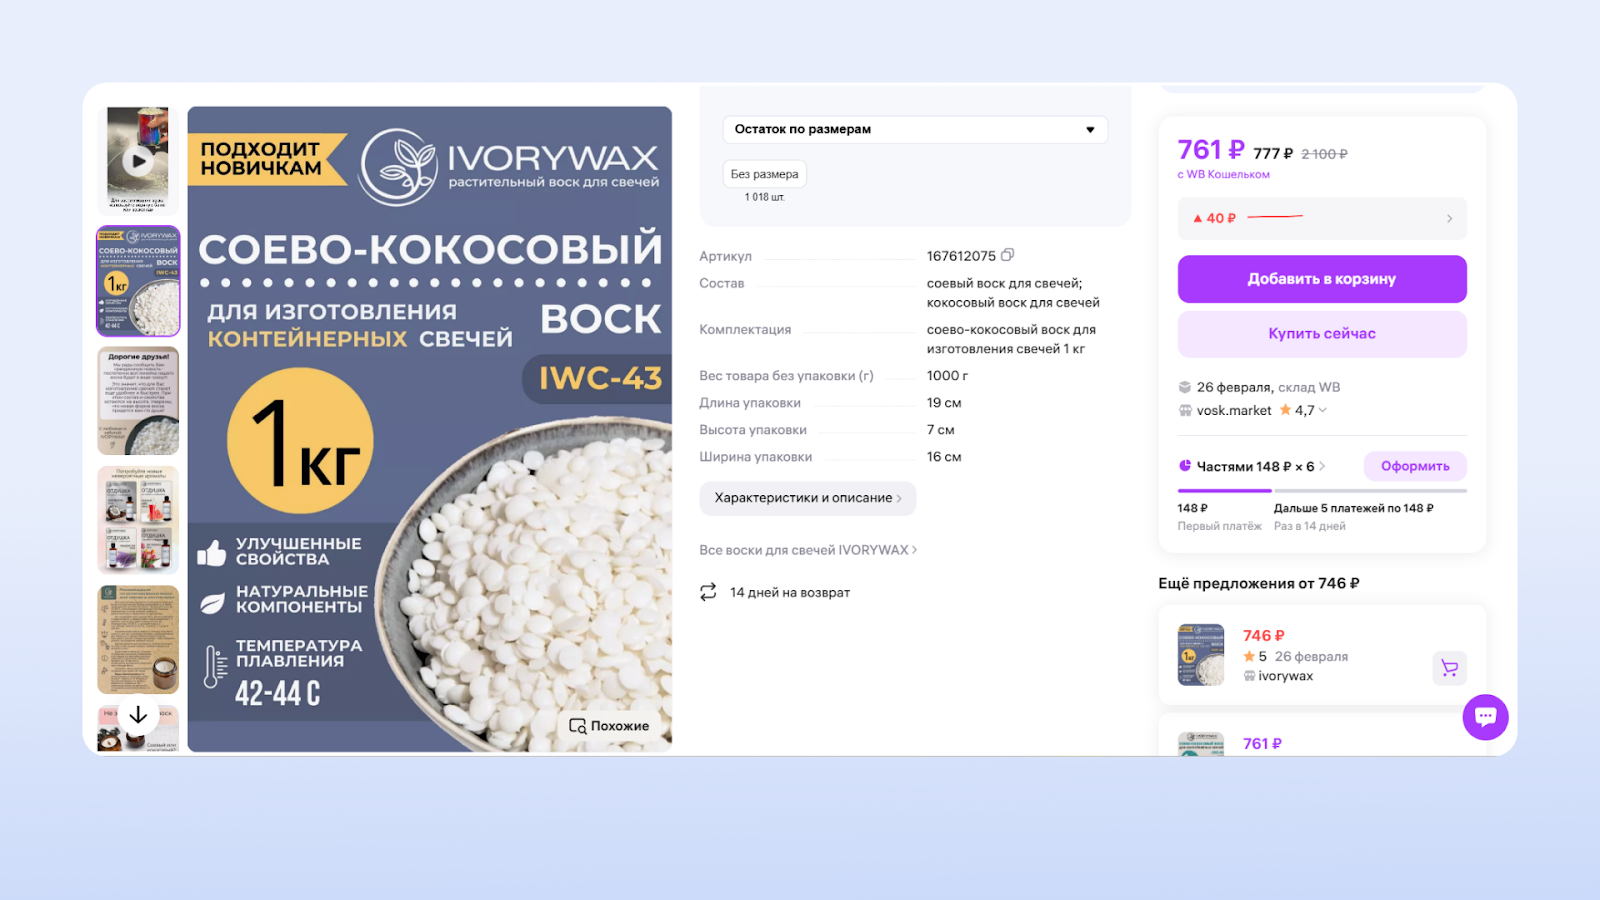Open the Все воски для свечей IVORYWAX link
This screenshot has height=900, width=1600.
[x=808, y=550]
